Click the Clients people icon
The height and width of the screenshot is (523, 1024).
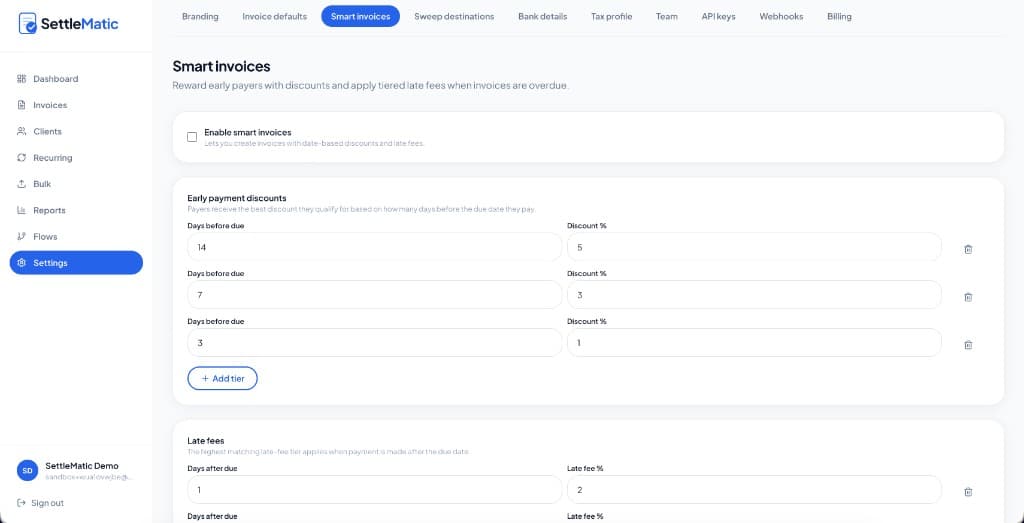pos(21,131)
